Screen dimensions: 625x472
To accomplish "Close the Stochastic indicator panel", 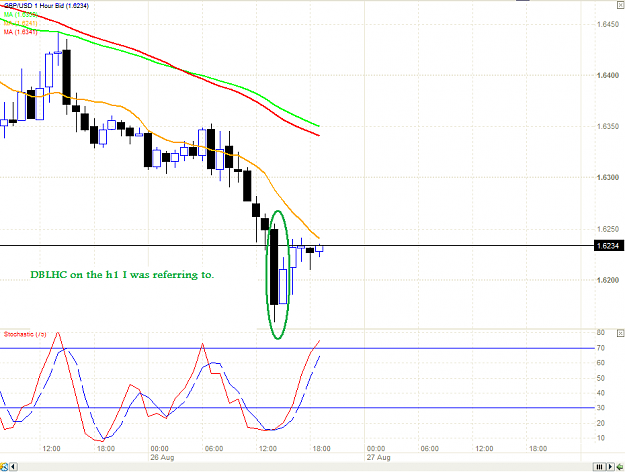I will coord(621,333).
